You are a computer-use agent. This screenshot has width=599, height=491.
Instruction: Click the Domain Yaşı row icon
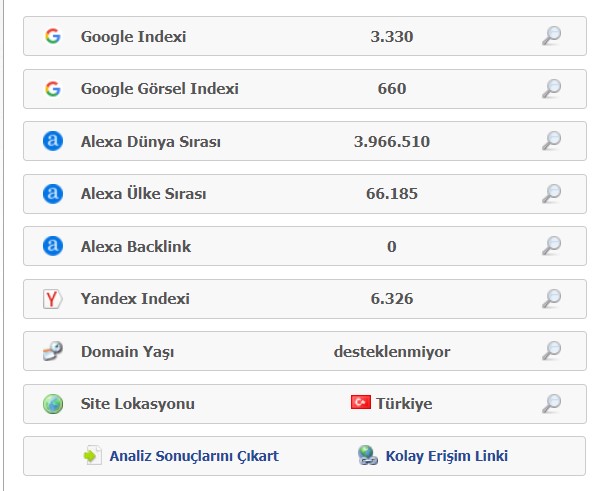[x=53, y=351]
